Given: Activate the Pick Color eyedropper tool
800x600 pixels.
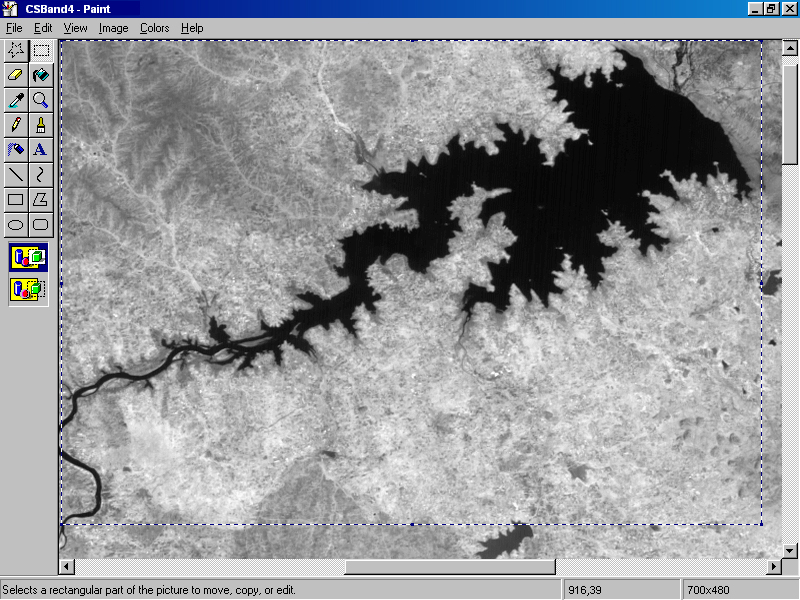Looking at the screenshot, I should tap(16, 100).
